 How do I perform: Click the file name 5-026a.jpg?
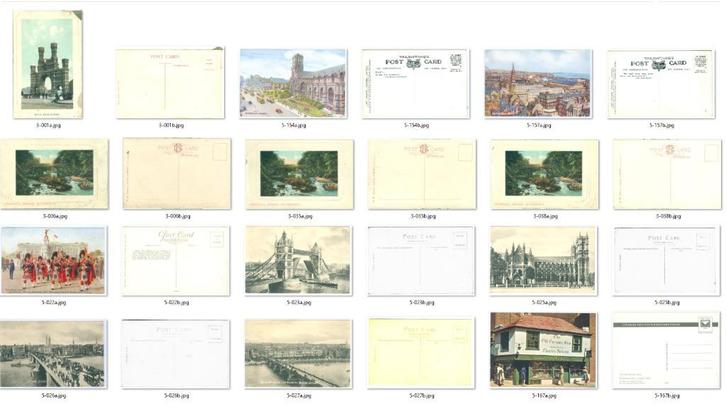[x=54, y=396]
